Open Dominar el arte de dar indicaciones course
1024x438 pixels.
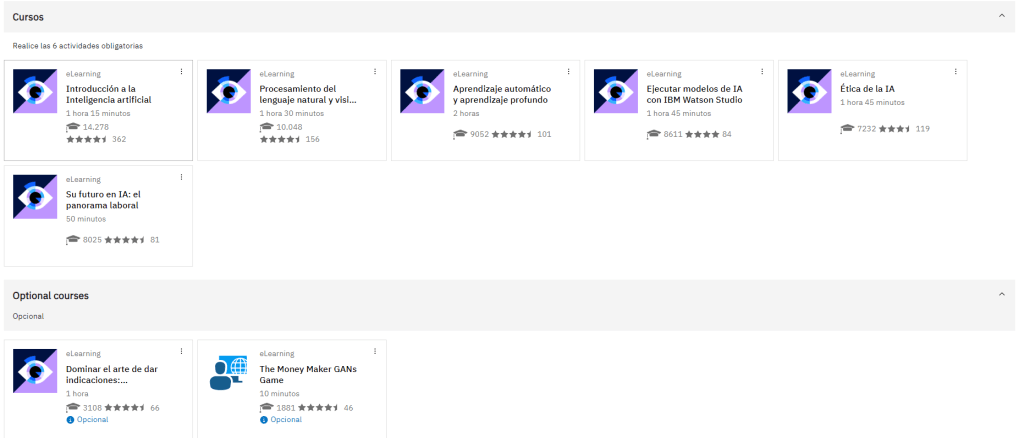click(x=111, y=374)
